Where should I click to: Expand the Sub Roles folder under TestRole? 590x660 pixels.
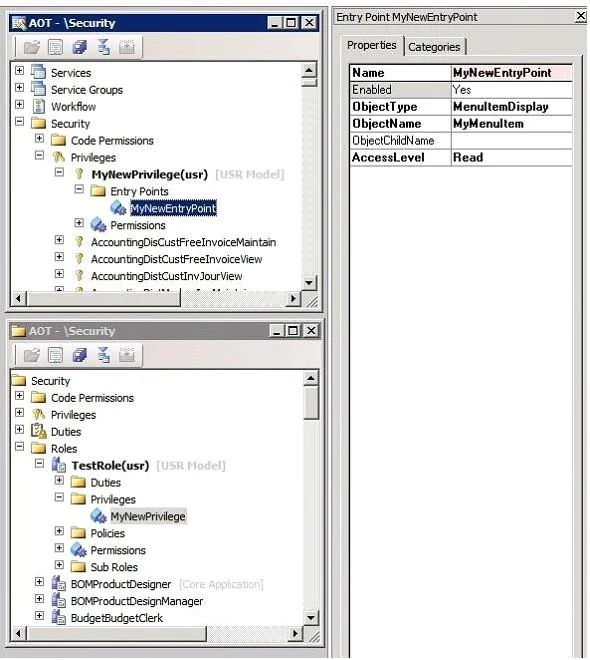coord(59,564)
